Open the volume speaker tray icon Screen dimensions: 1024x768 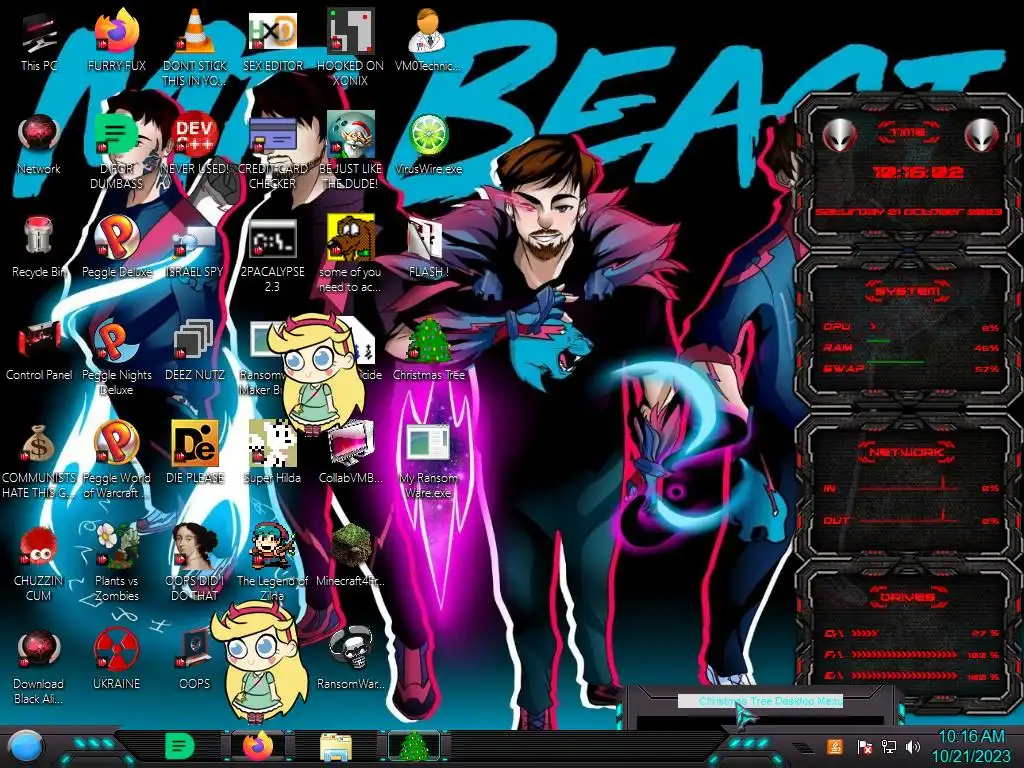[913, 746]
